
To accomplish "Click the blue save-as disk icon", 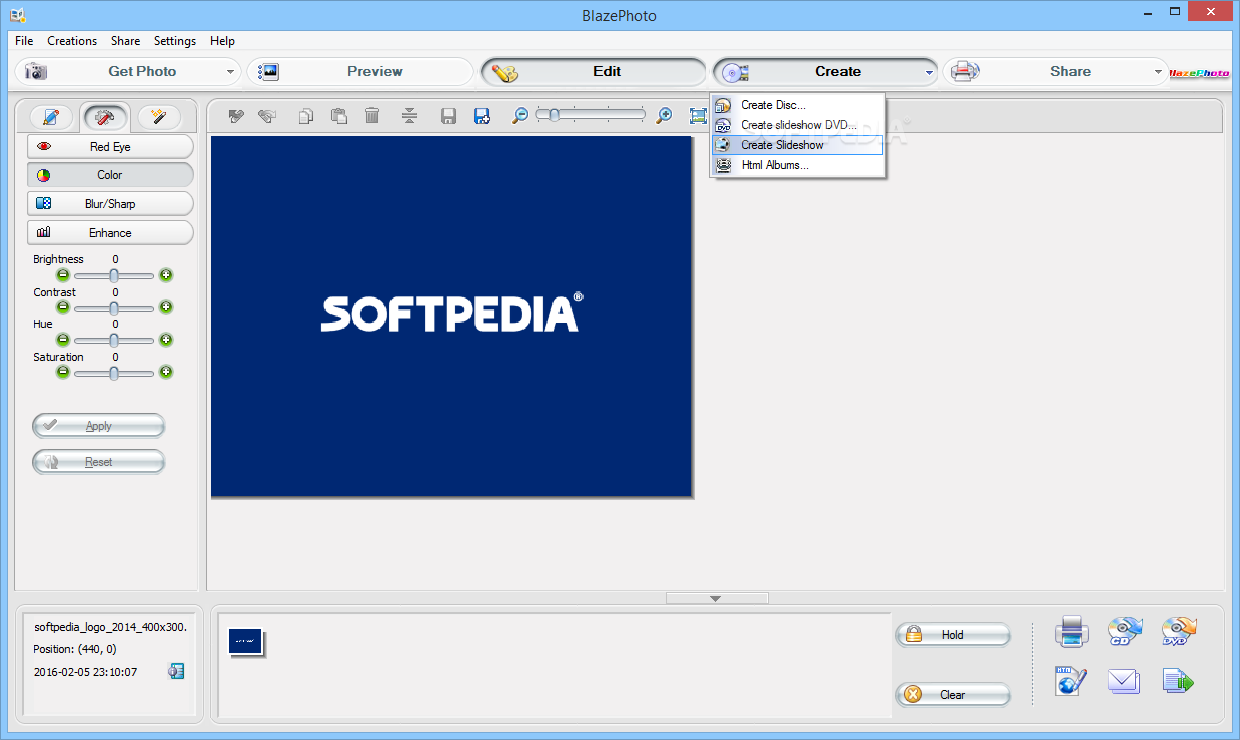I will 482,116.
